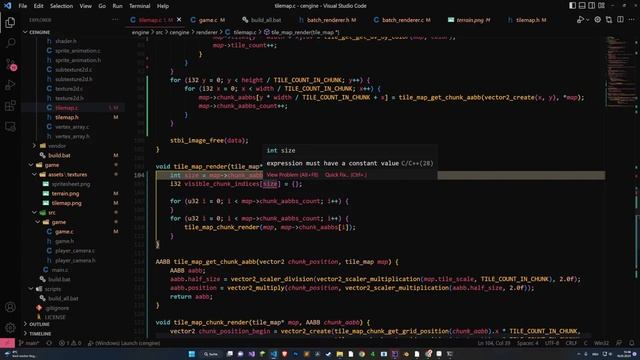640x360 pixels.
Task: Click the Synchronize Changes icon in status bar
Action: pyautogui.click(x=49, y=343)
